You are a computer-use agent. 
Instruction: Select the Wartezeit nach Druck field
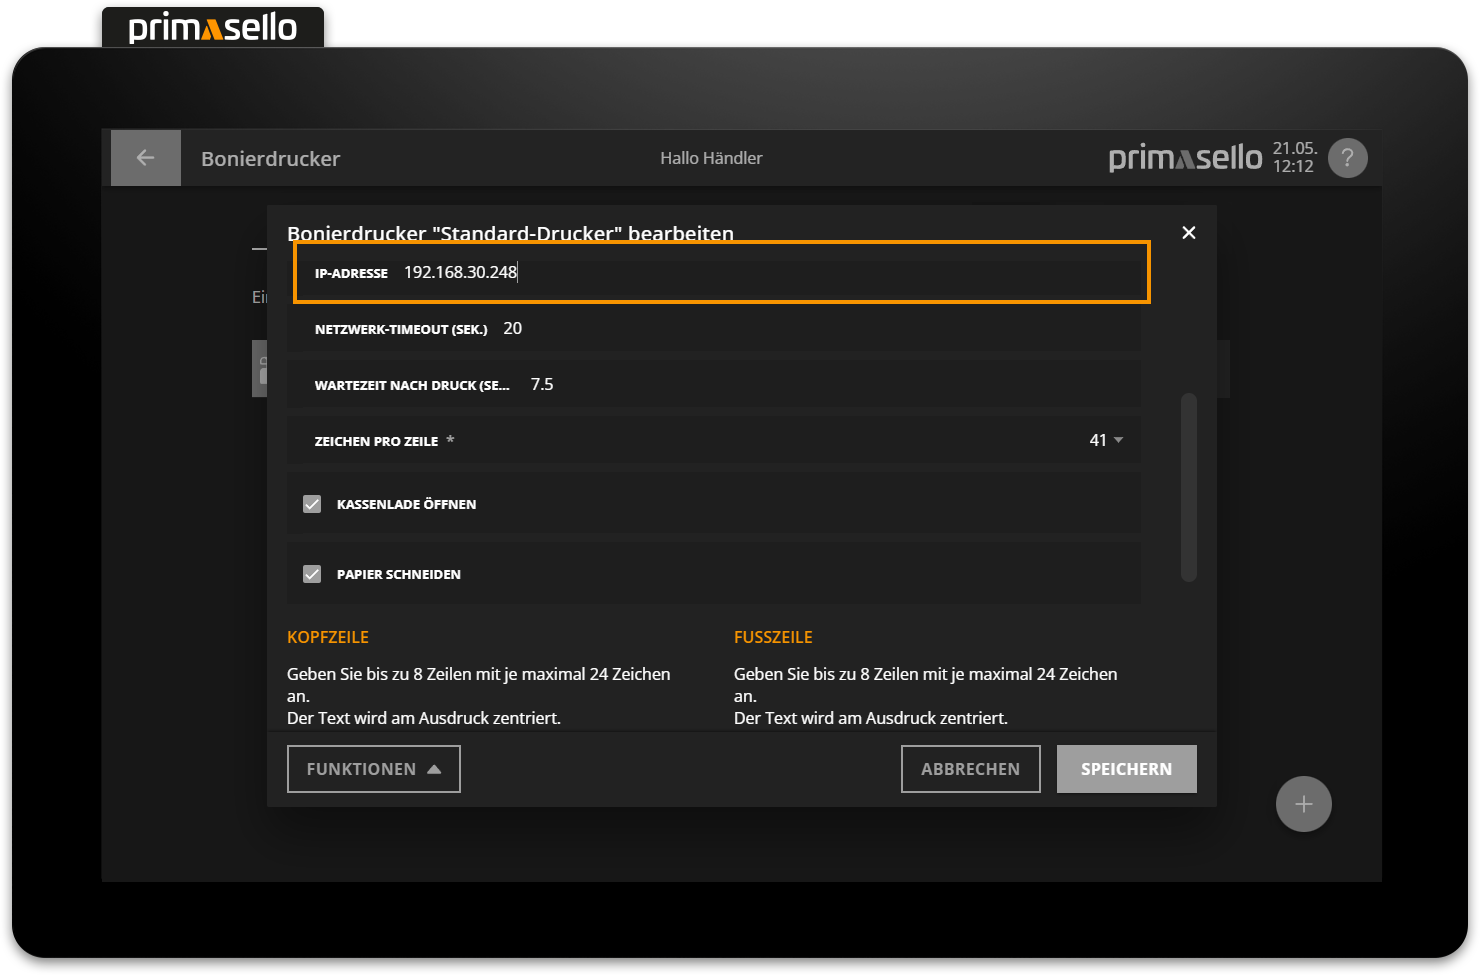pyautogui.click(x=760, y=385)
